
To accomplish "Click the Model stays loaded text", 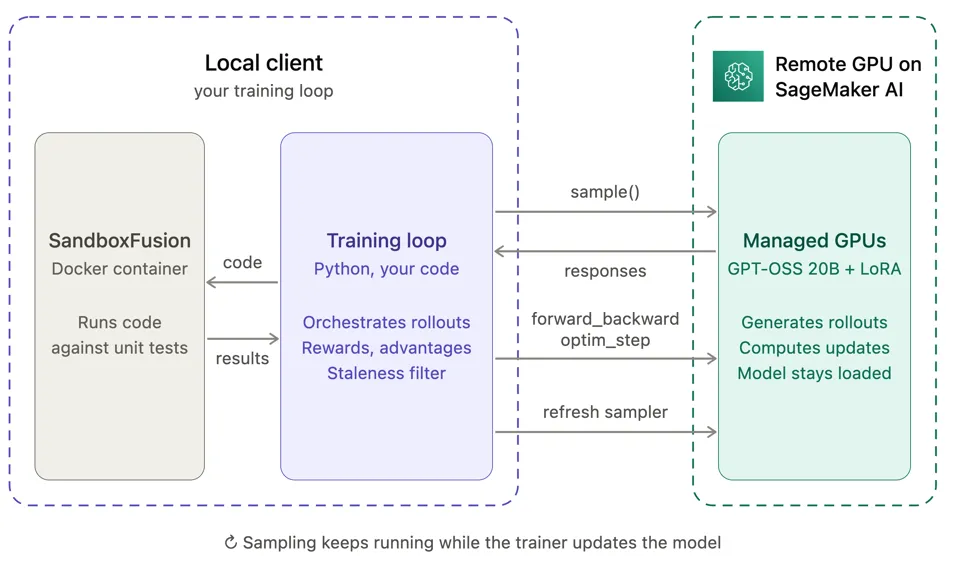I will 814,373.
